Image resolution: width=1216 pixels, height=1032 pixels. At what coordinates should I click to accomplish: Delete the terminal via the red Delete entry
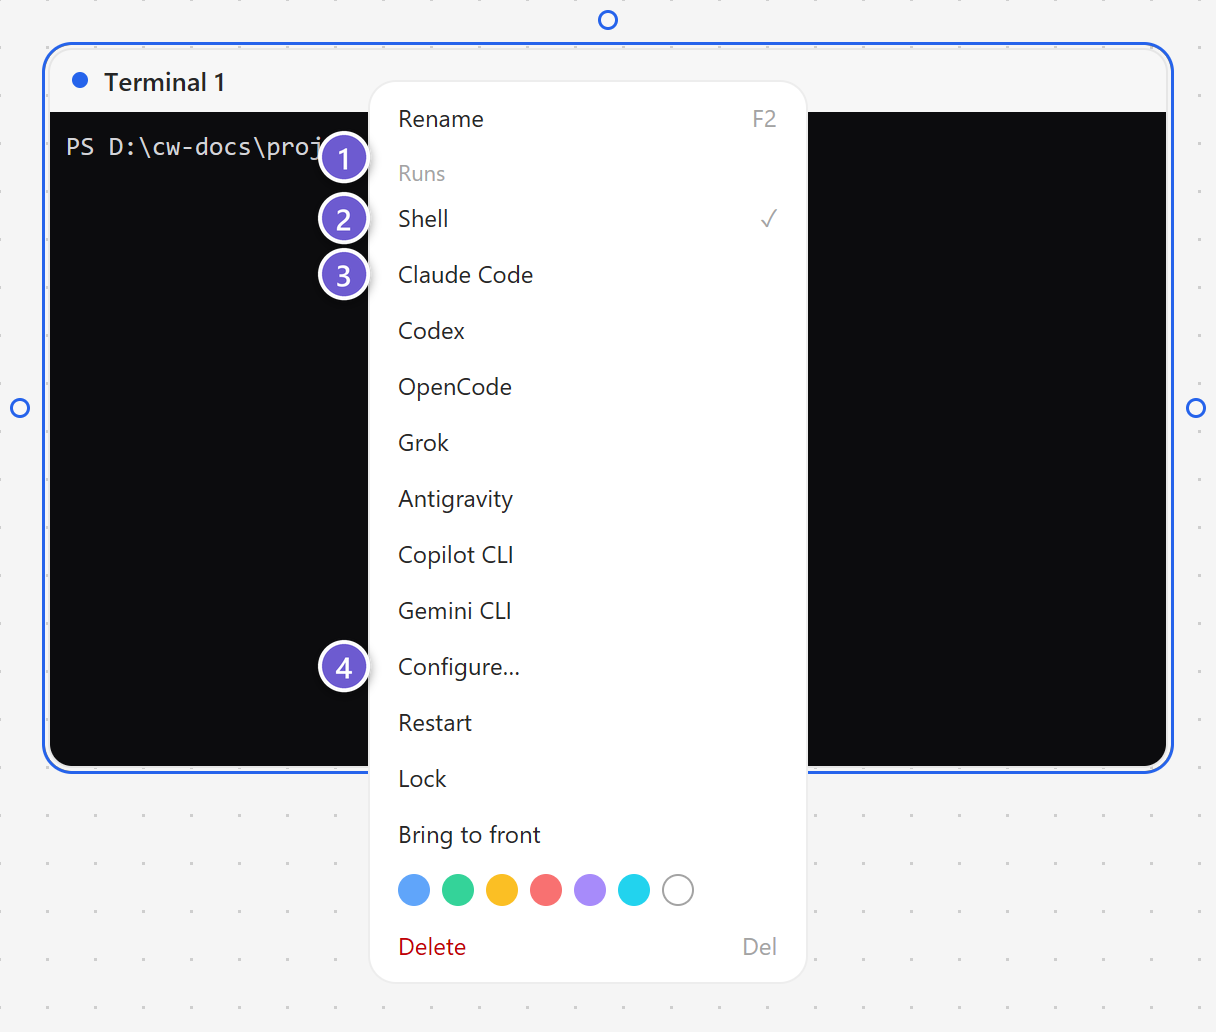click(x=588, y=947)
